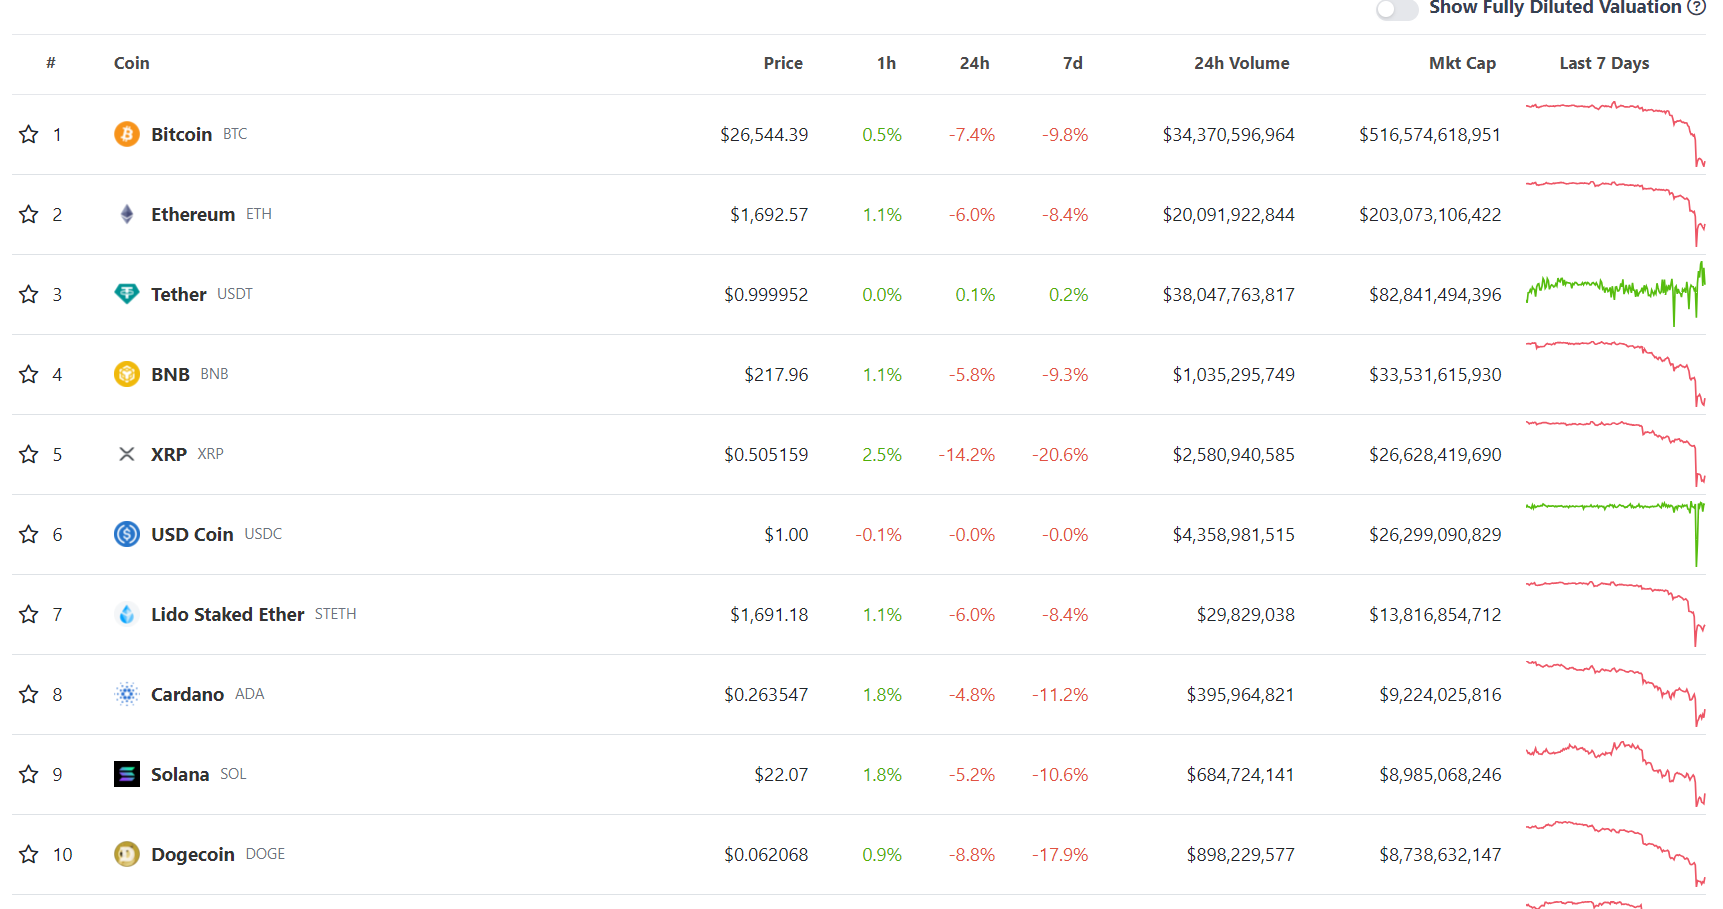The image size is (1723, 909).
Task: Star the USD Coin row
Action: click(29, 534)
